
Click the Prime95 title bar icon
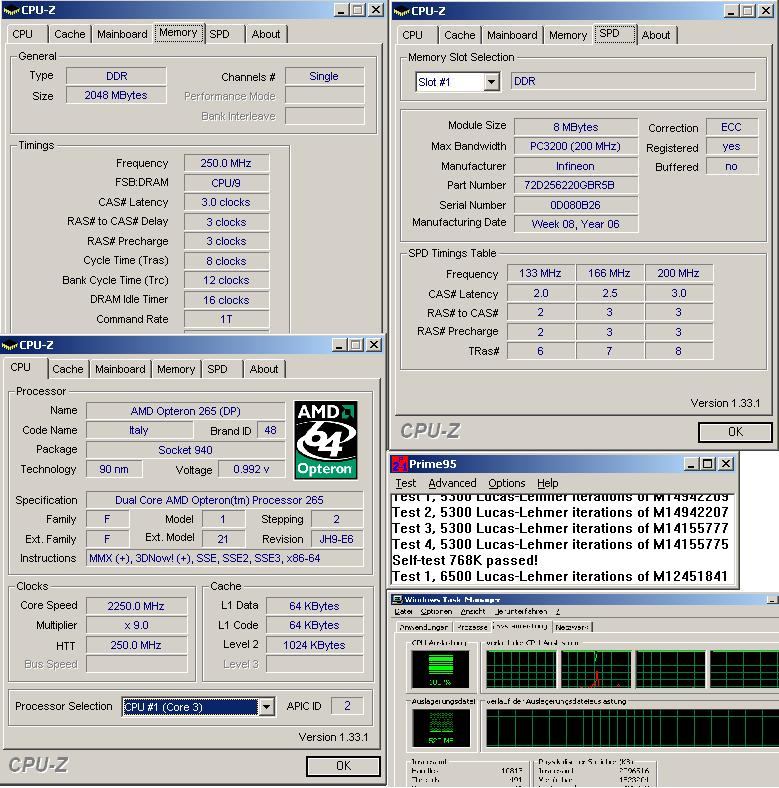coord(400,464)
